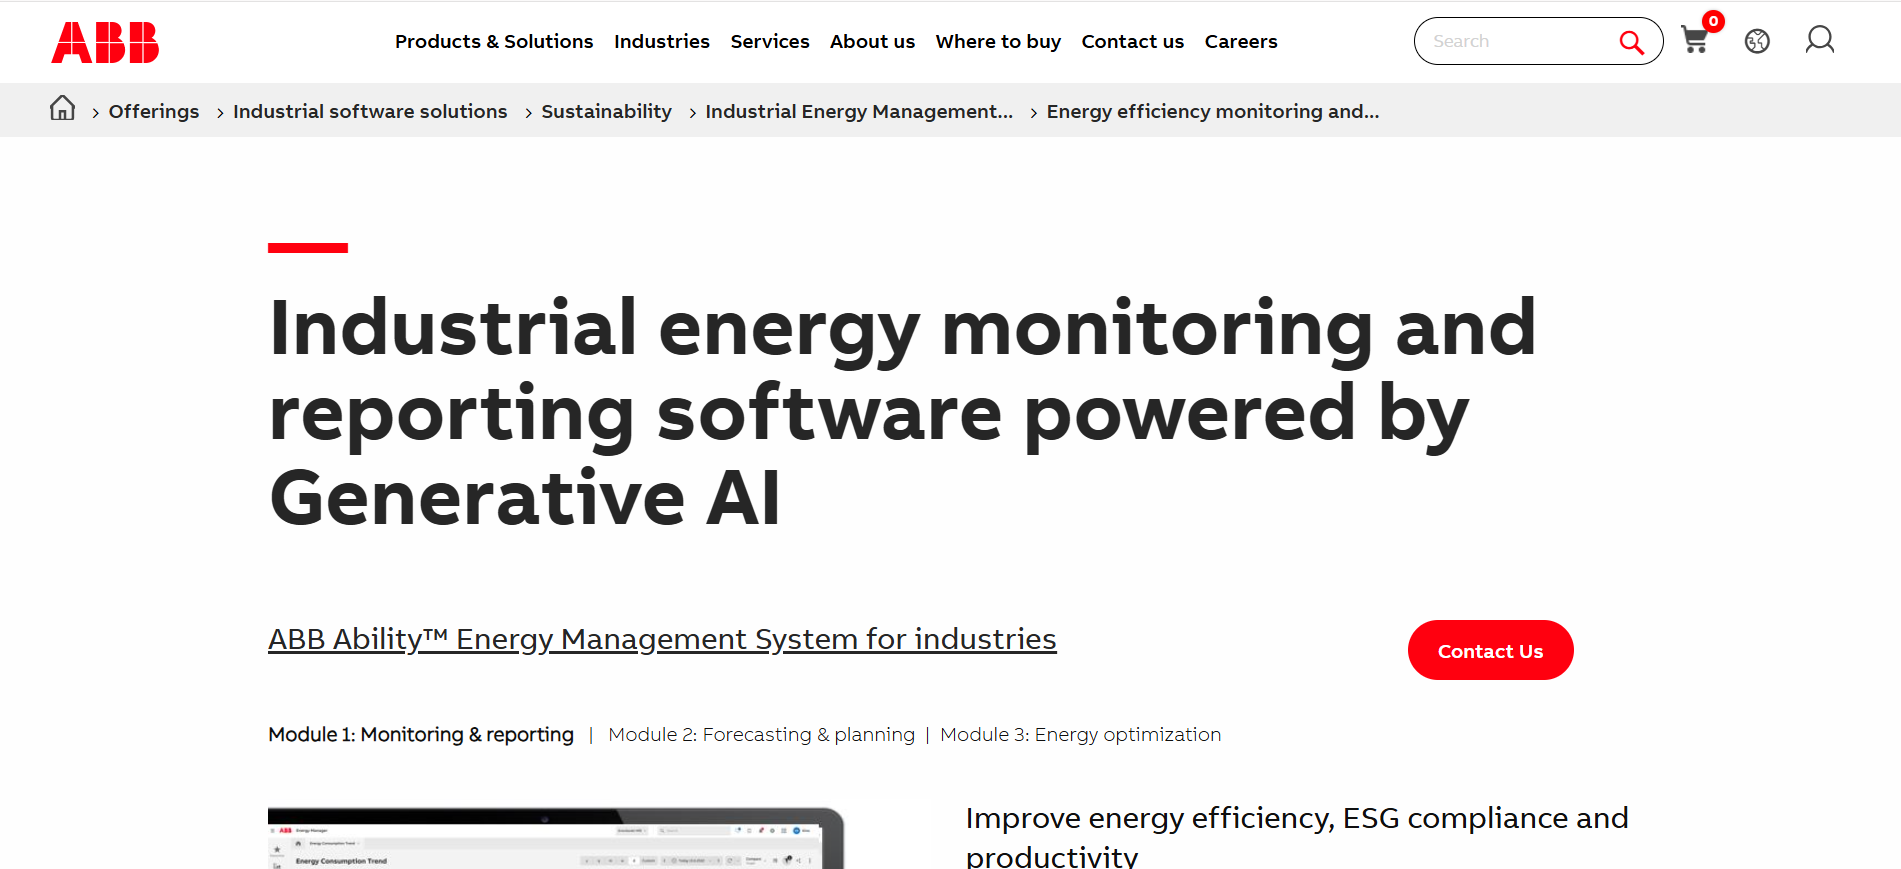Select Module 2: Forecasting & planning

pyautogui.click(x=761, y=734)
